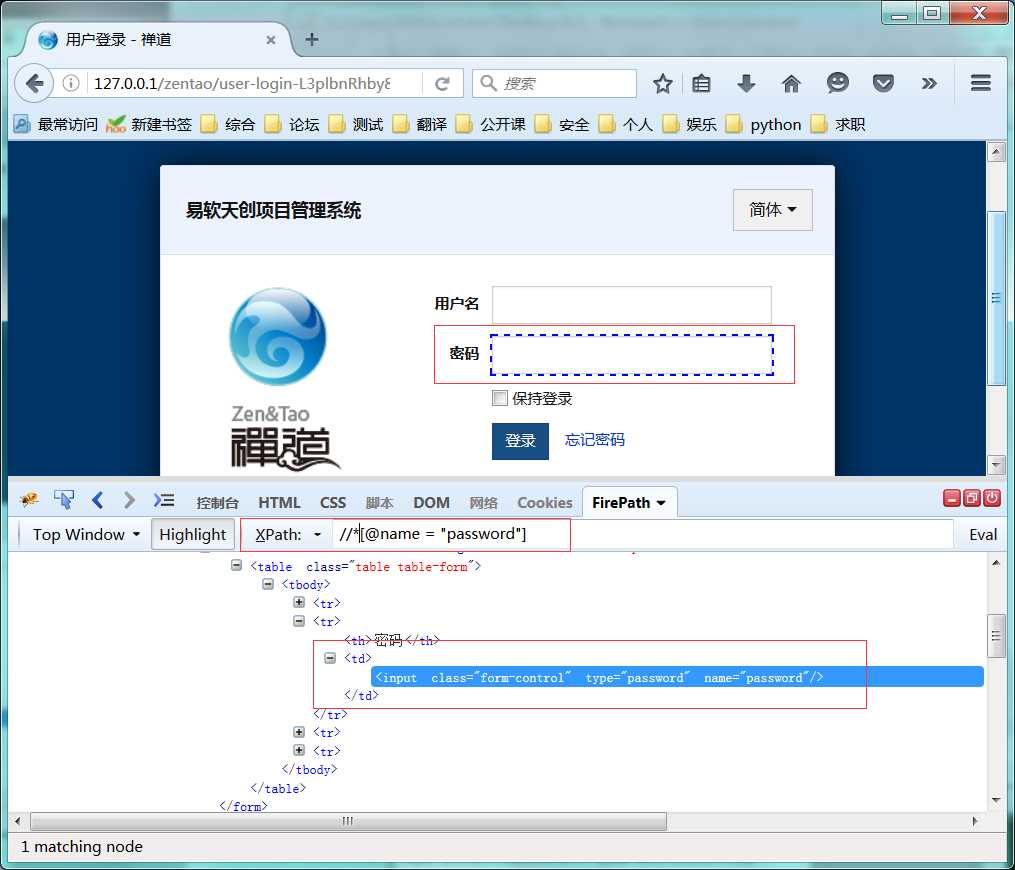Viewport: 1015px width, 870px height.
Task: Switch to the CSS tab
Action: point(333,503)
